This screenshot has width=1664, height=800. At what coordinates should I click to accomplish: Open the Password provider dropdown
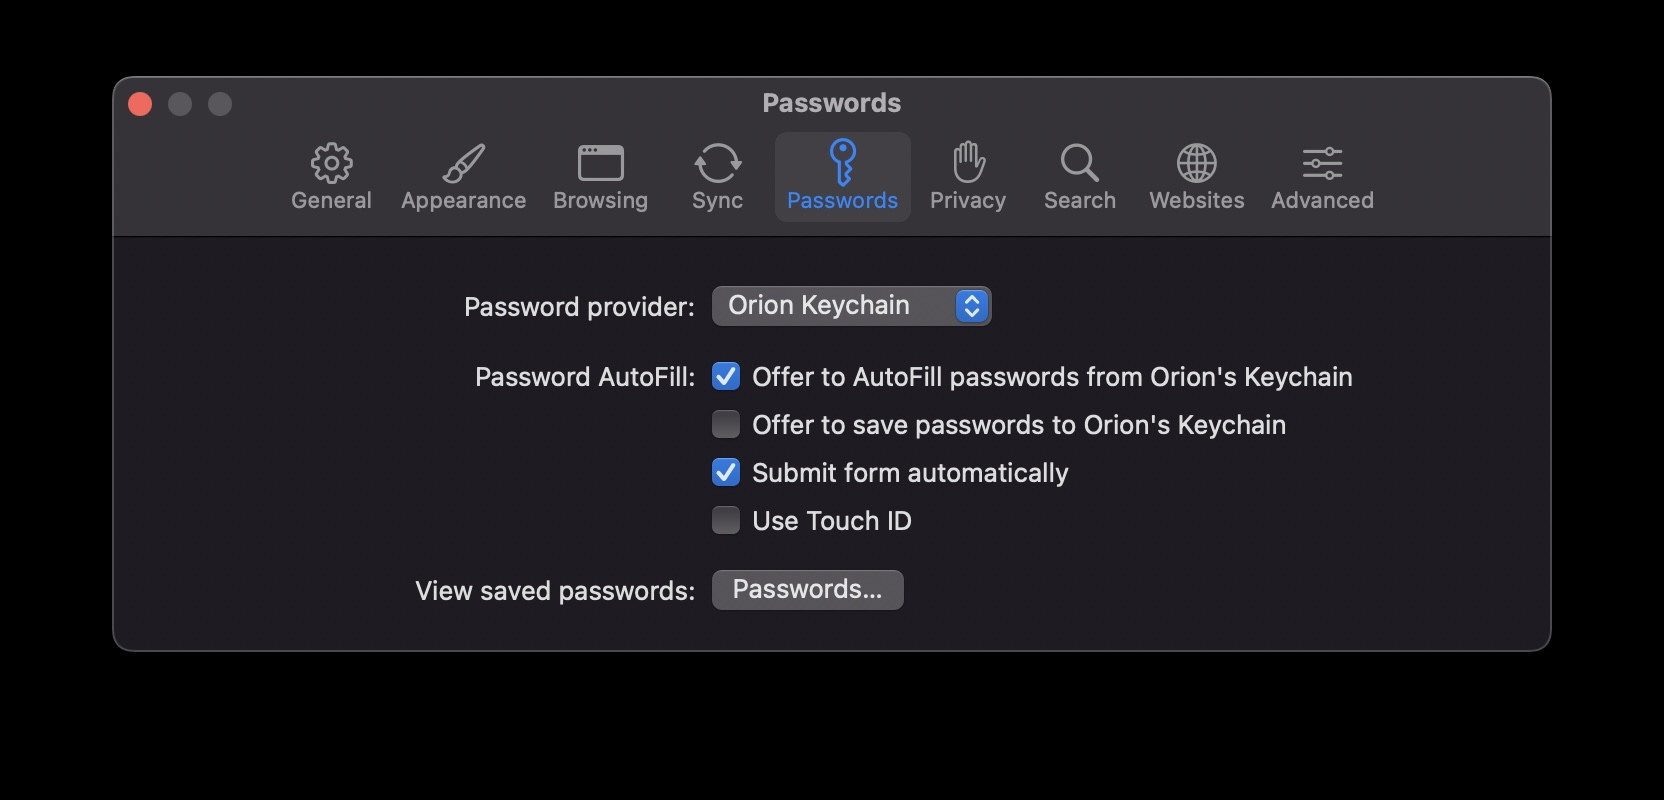coord(850,306)
